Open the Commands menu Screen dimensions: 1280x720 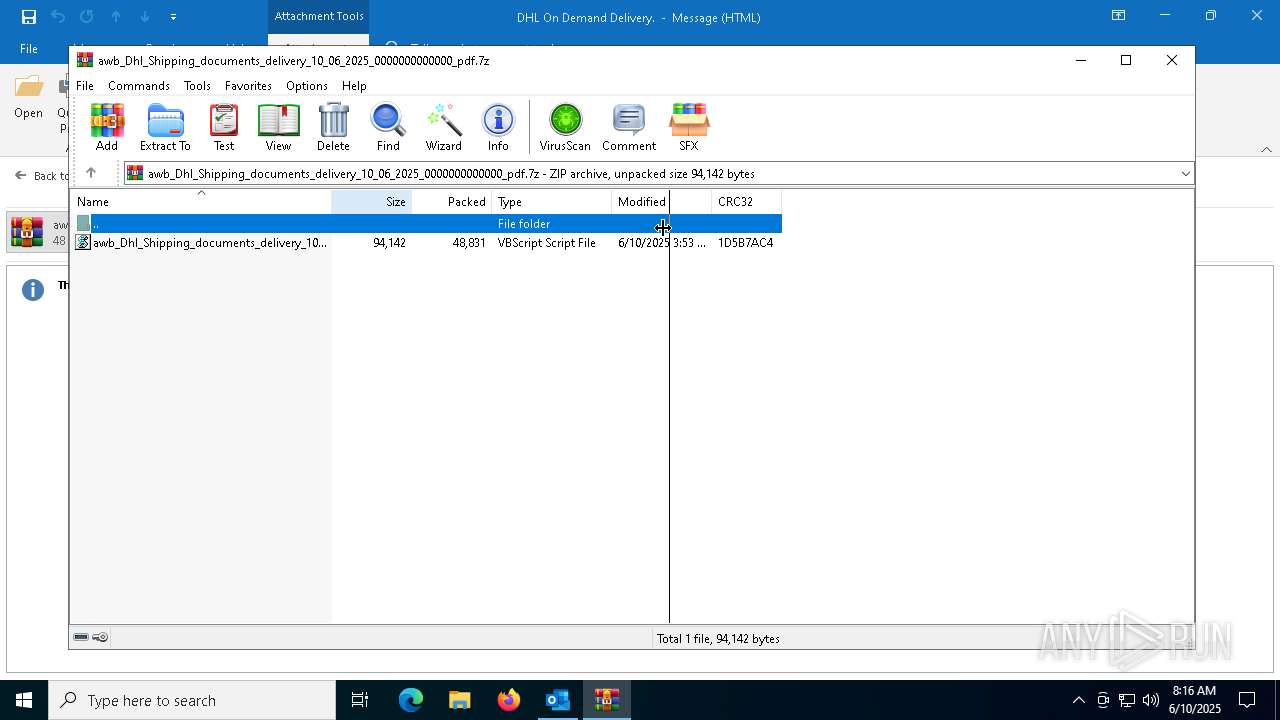click(x=139, y=86)
